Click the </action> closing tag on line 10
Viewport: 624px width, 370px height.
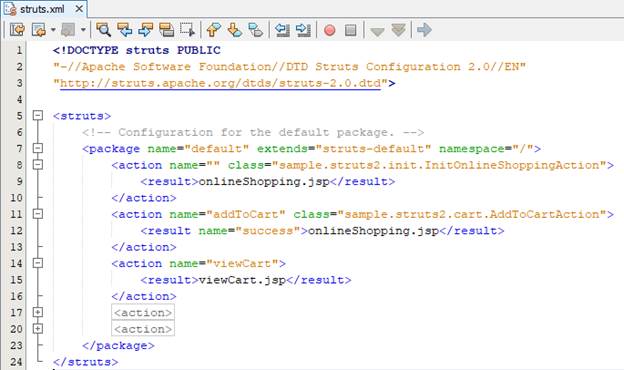point(144,198)
